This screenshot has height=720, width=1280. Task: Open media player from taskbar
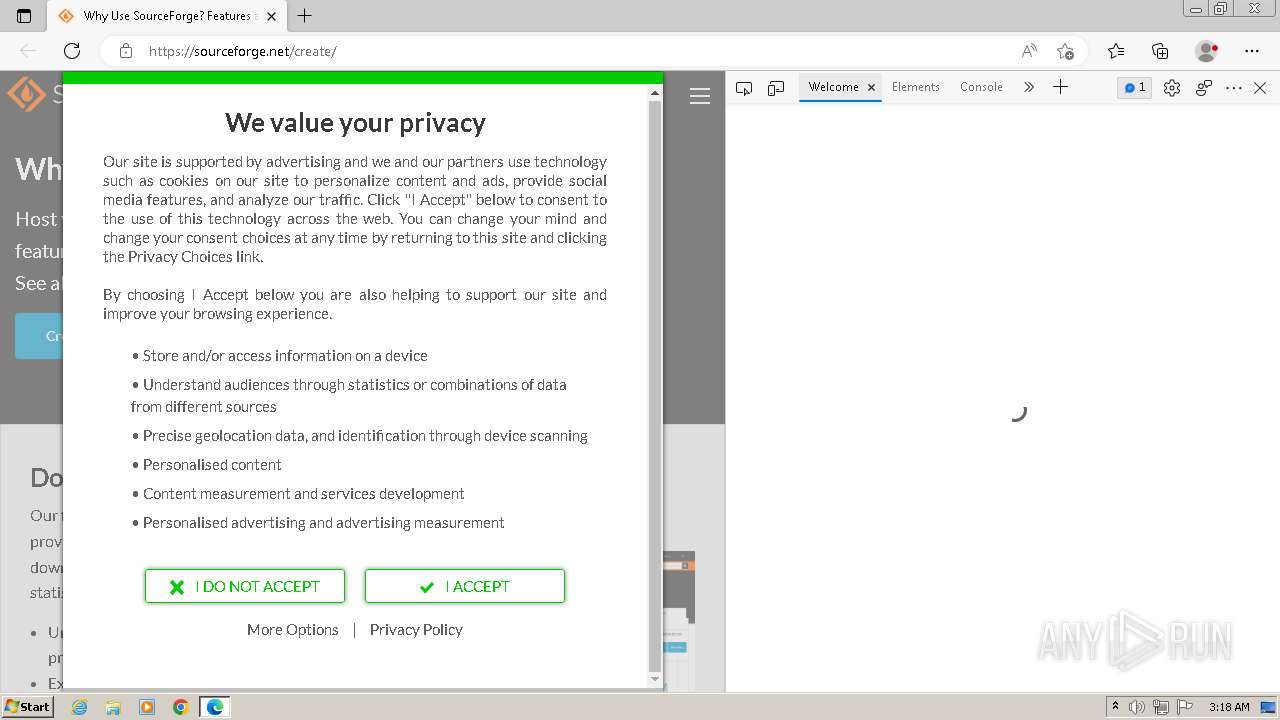click(147, 707)
